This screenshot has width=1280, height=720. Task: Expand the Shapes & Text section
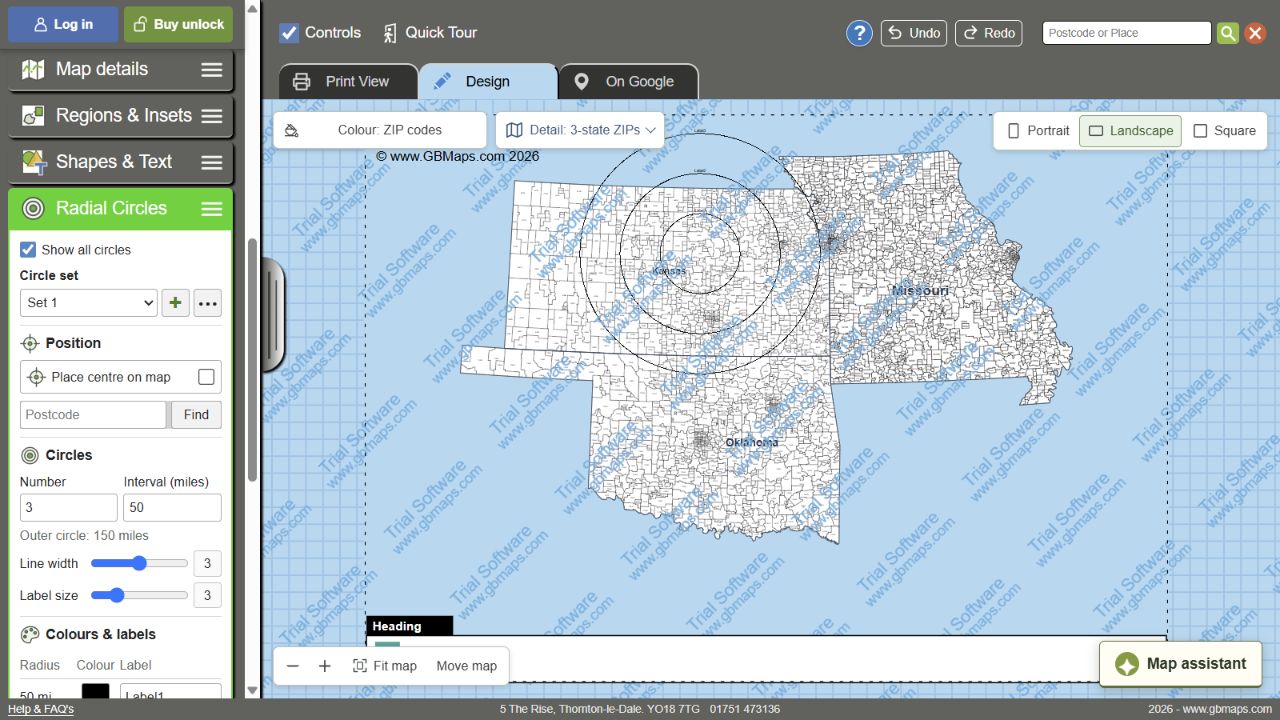(x=121, y=162)
